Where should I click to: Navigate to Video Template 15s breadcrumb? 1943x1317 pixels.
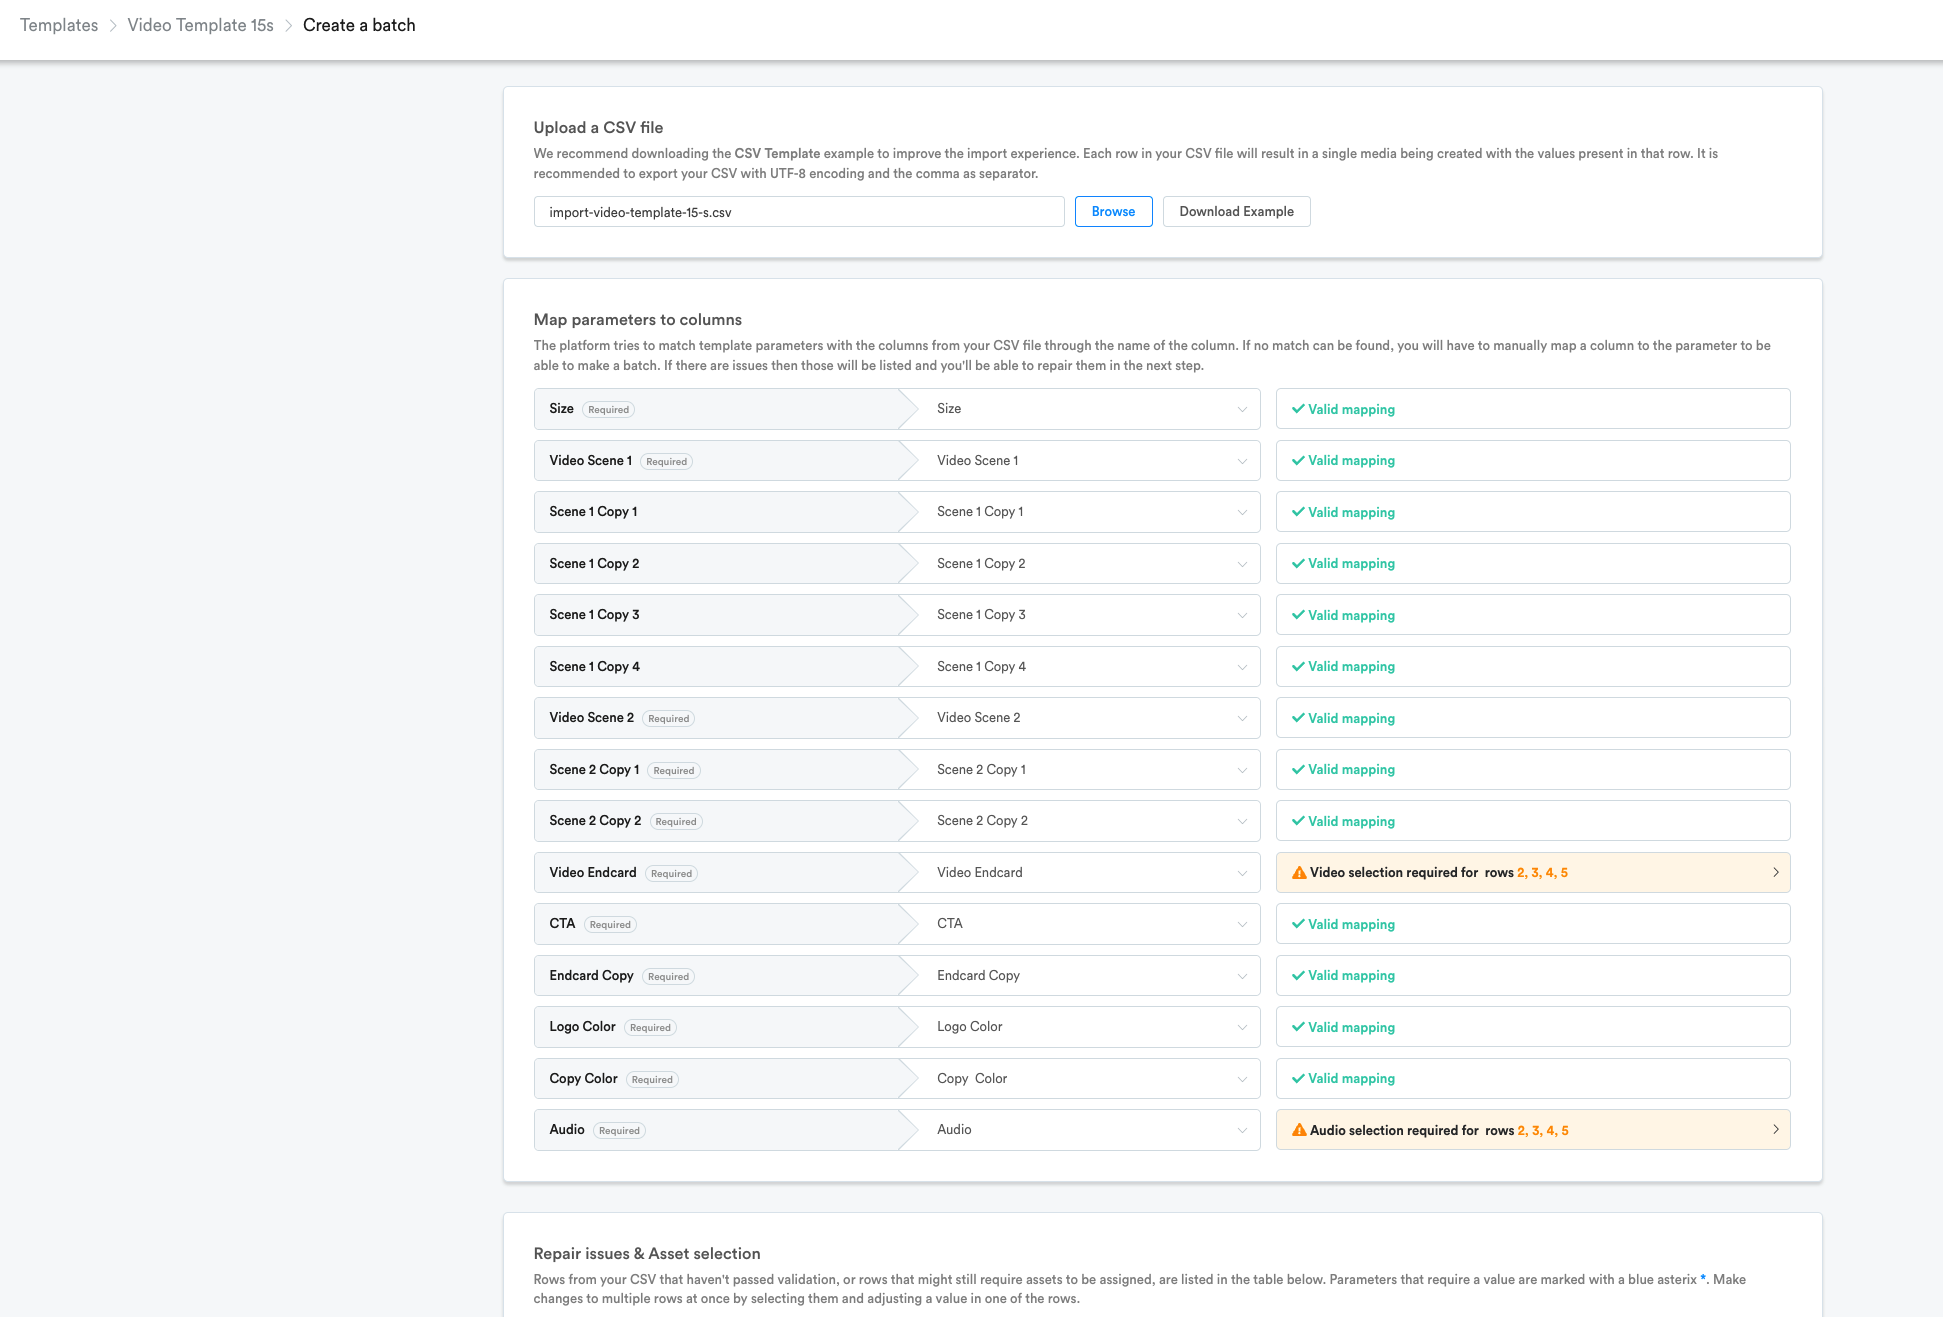point(200,25)
